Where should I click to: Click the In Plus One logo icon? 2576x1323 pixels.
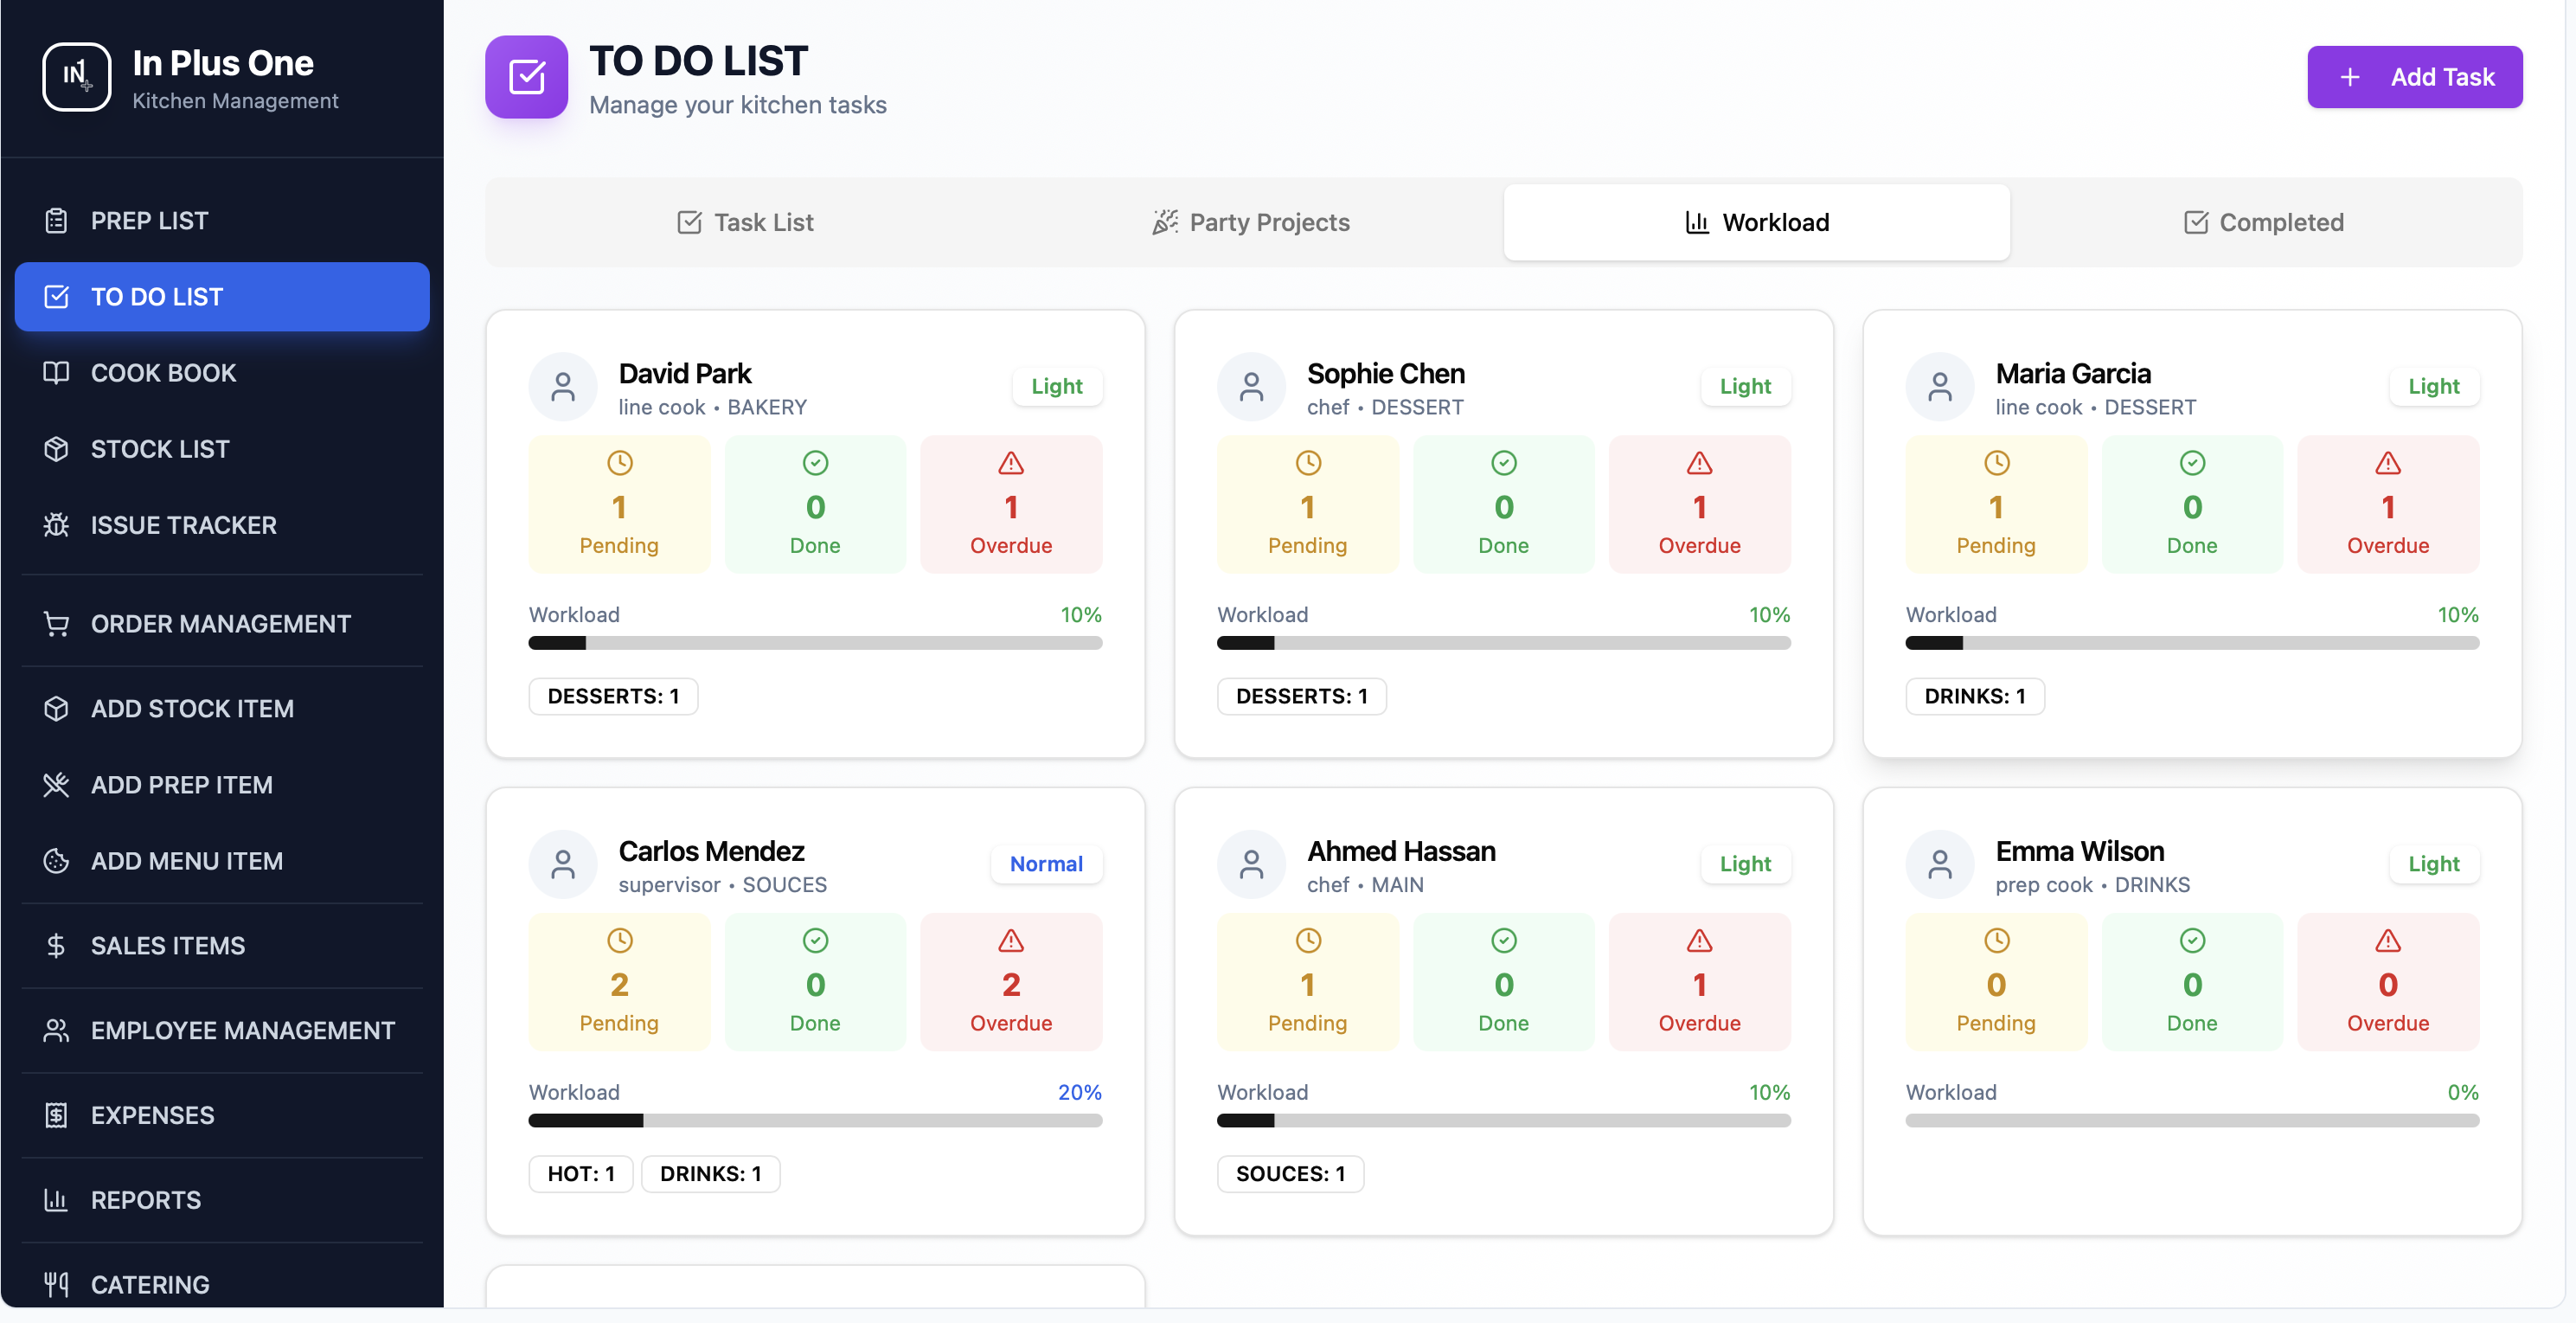tap(76, 77)
